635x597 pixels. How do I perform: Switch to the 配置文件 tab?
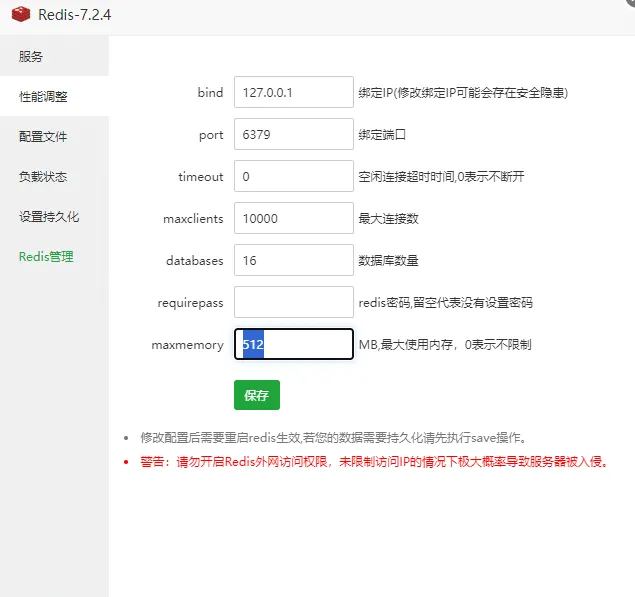(44, 137)
